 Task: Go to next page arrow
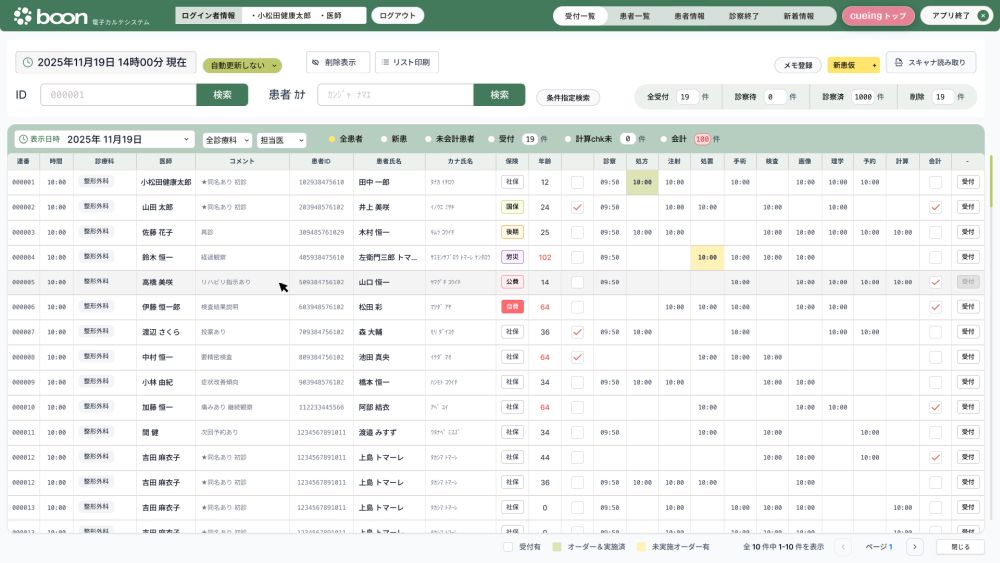[x=915, y=547]
